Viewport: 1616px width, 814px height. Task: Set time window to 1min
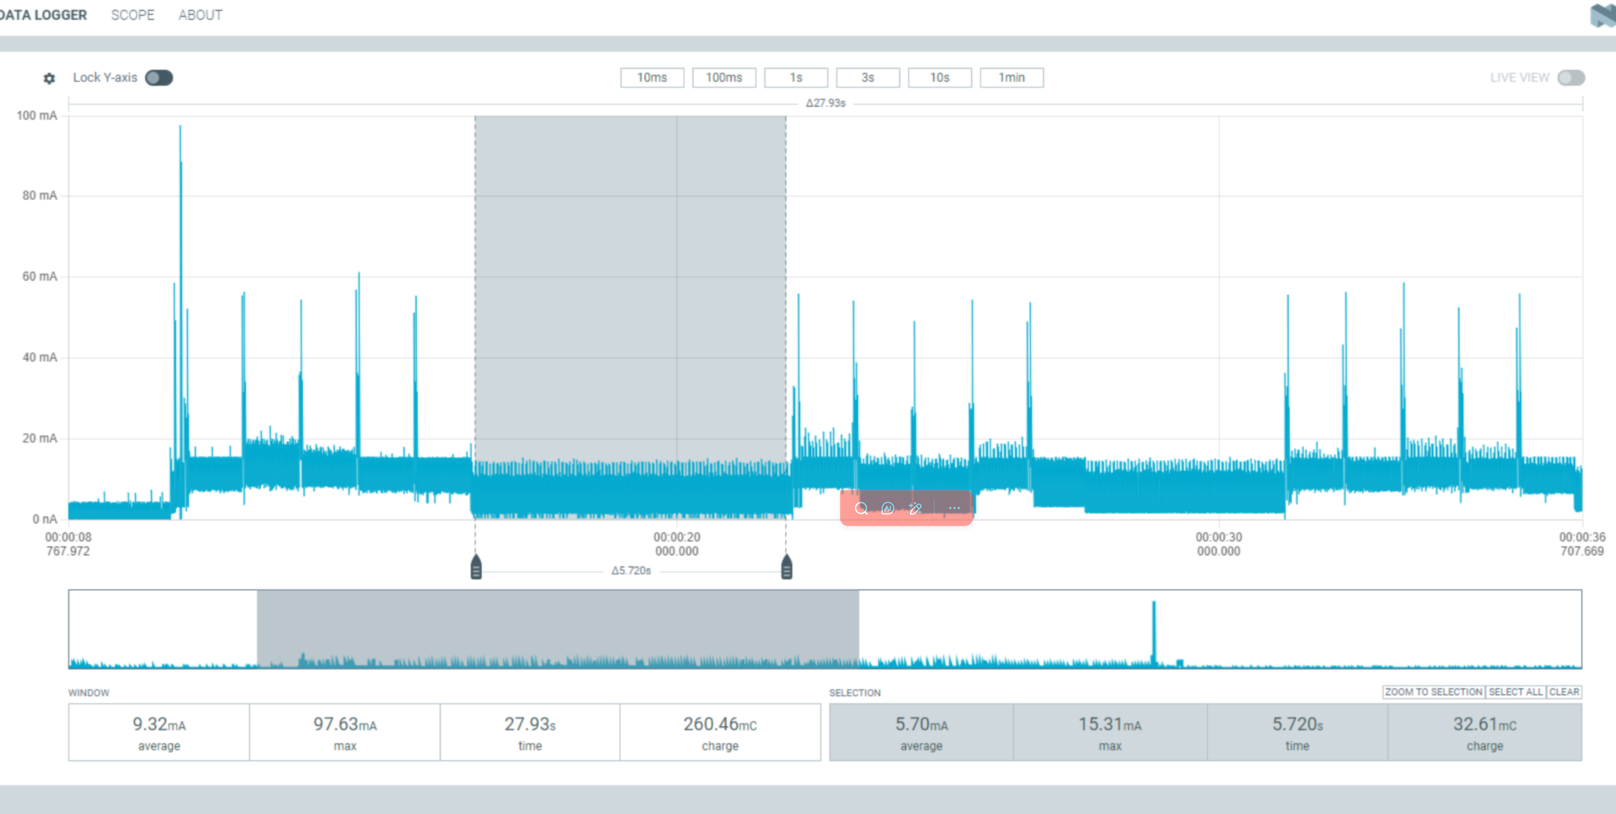pyautogui.click(x=1011, y=78)
